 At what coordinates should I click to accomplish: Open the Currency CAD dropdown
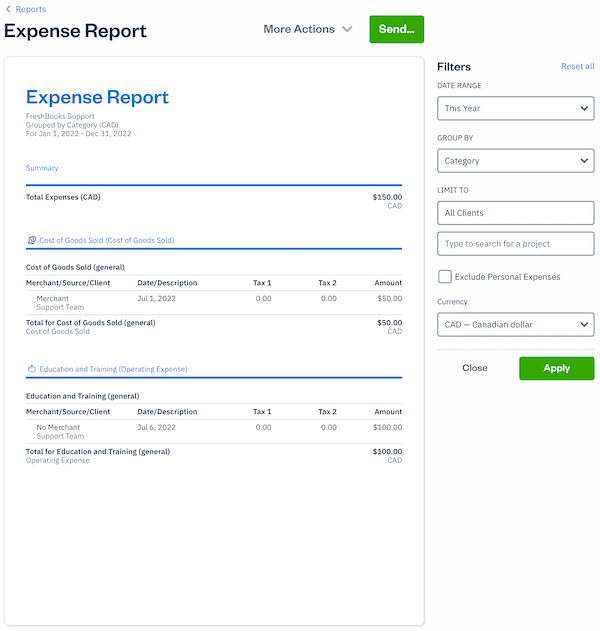(515, 324)
